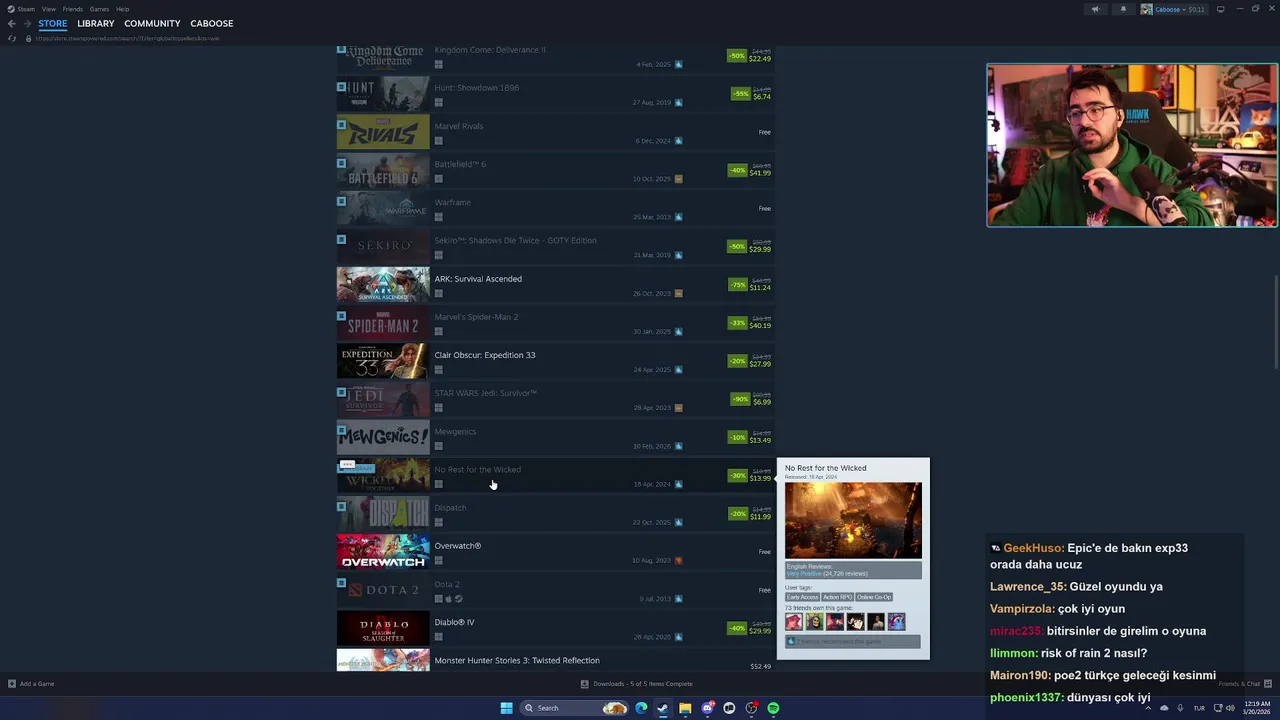Switch to Big Picture mode

[1220, 9]
